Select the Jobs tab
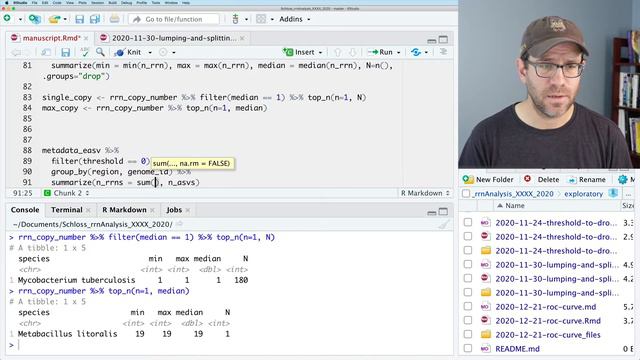 tap(174, 210)
